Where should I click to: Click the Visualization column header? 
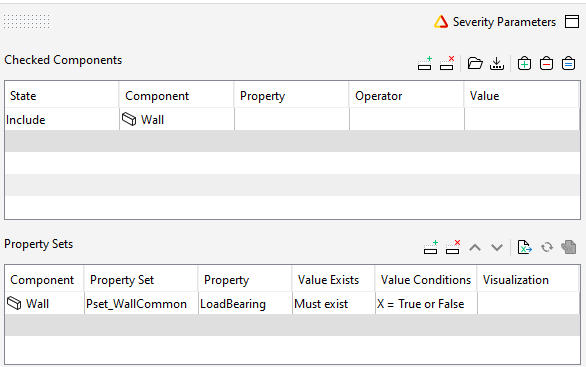[x=528, y=280]
